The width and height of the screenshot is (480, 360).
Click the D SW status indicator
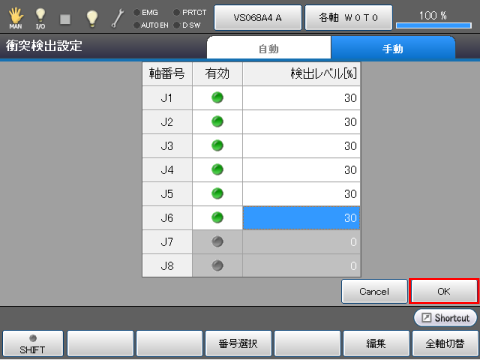[x=187, y=25]
